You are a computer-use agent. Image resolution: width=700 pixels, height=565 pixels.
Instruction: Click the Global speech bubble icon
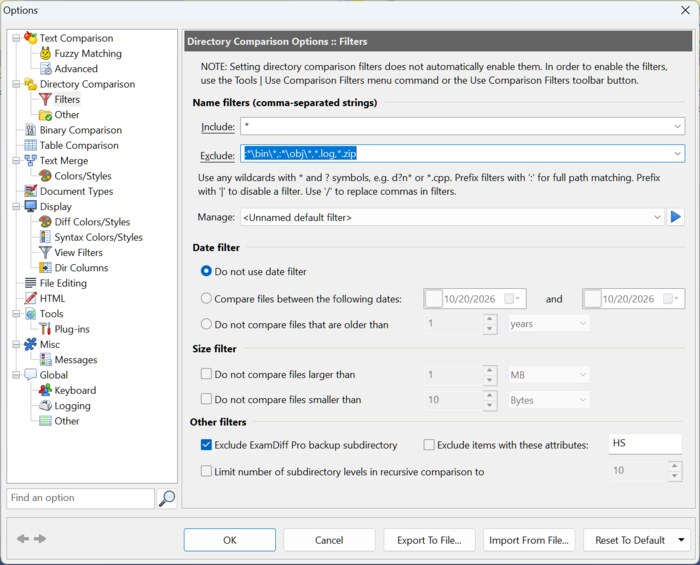tap(30, 375)
